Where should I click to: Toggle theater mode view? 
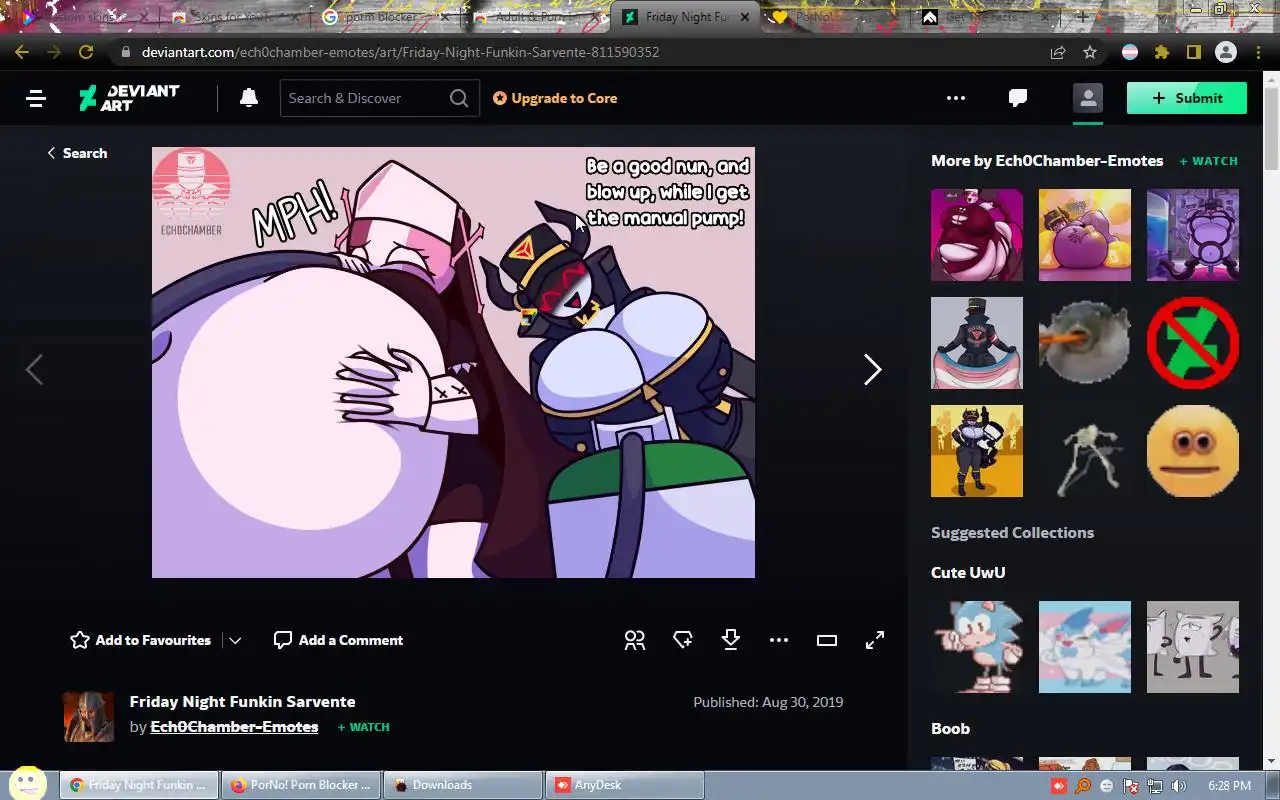coord(827,640)
